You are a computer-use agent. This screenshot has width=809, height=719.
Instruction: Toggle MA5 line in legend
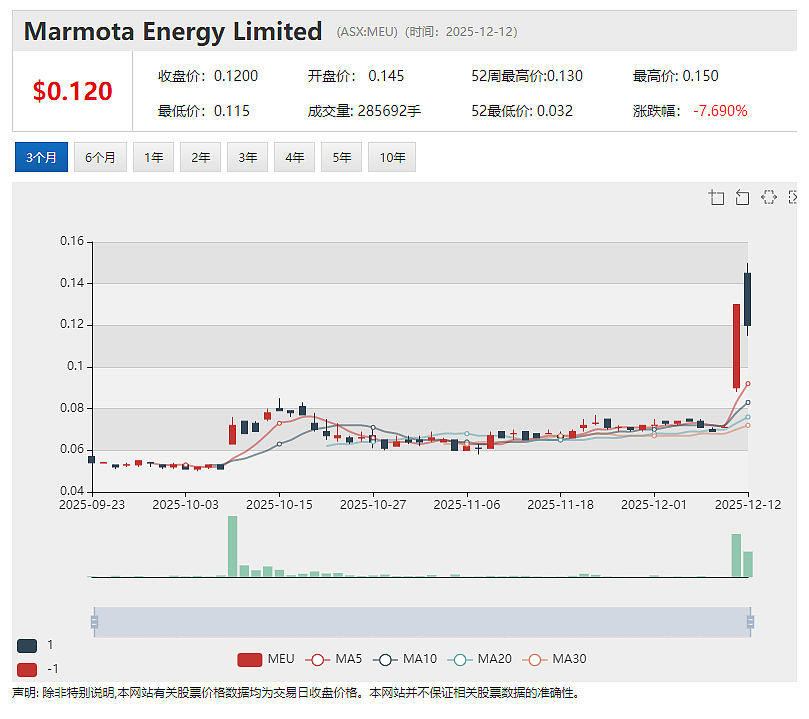[x=333, y=660]
